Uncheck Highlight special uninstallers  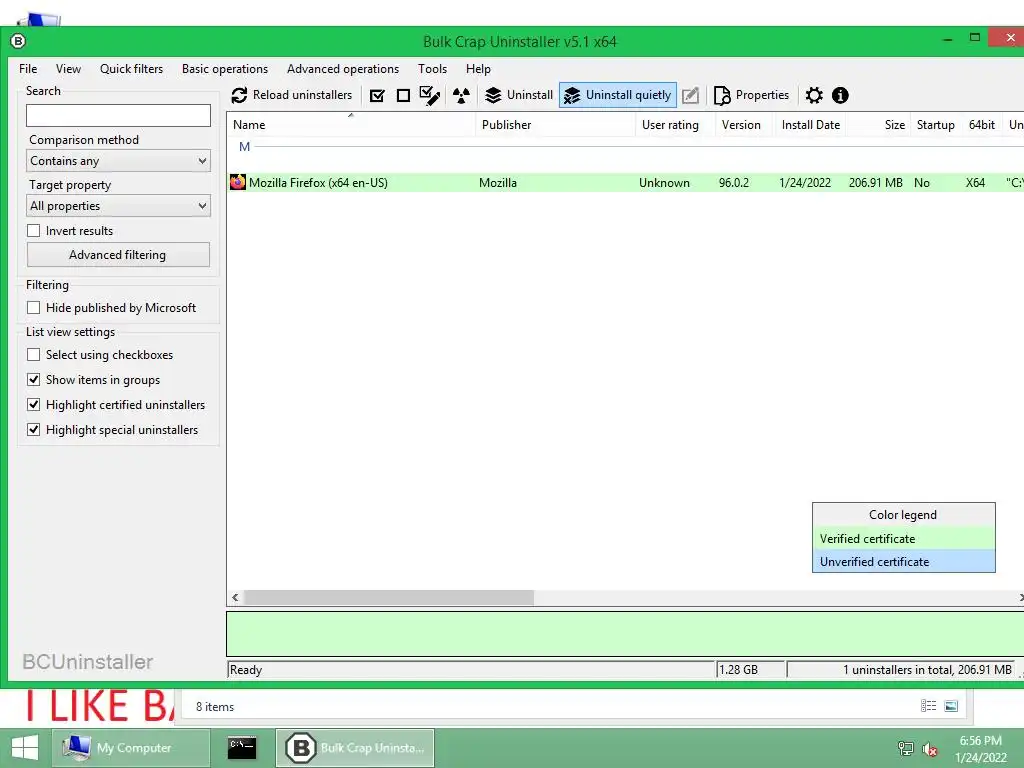coord(33,430)
